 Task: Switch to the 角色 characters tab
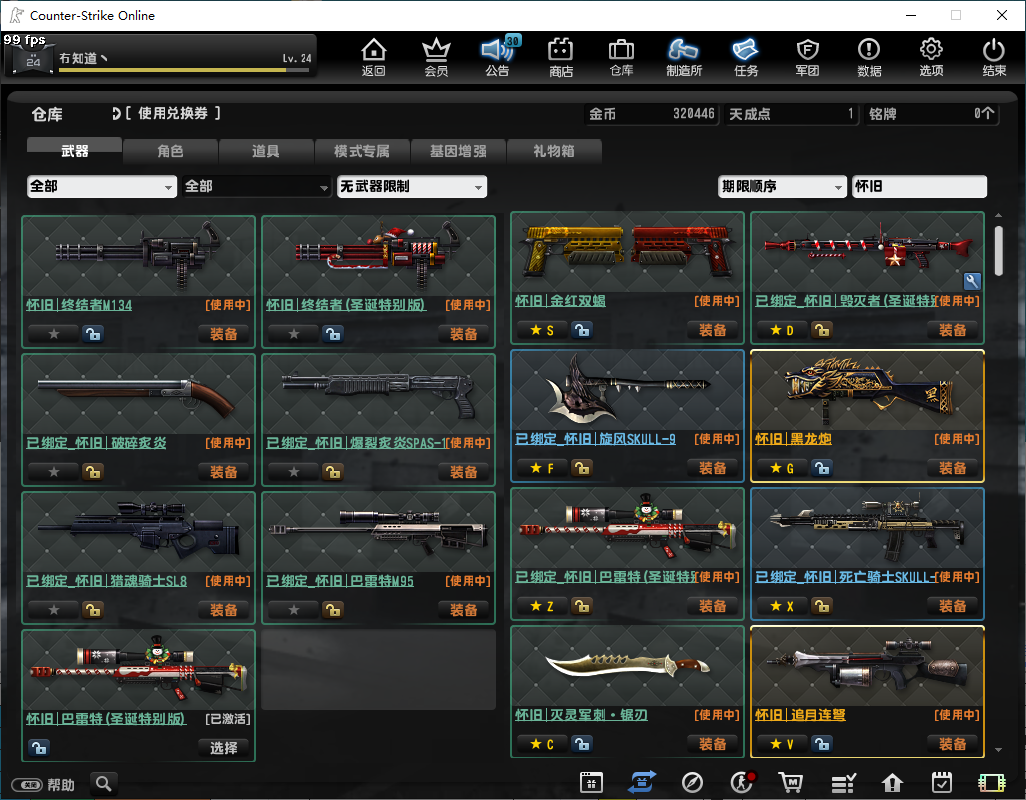coord(170,151)
